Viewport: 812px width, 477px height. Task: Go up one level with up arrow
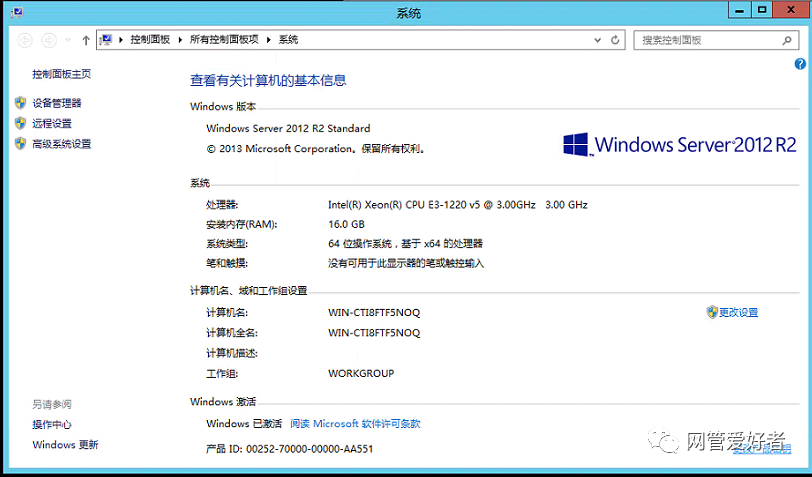click(x=86, y=40)
